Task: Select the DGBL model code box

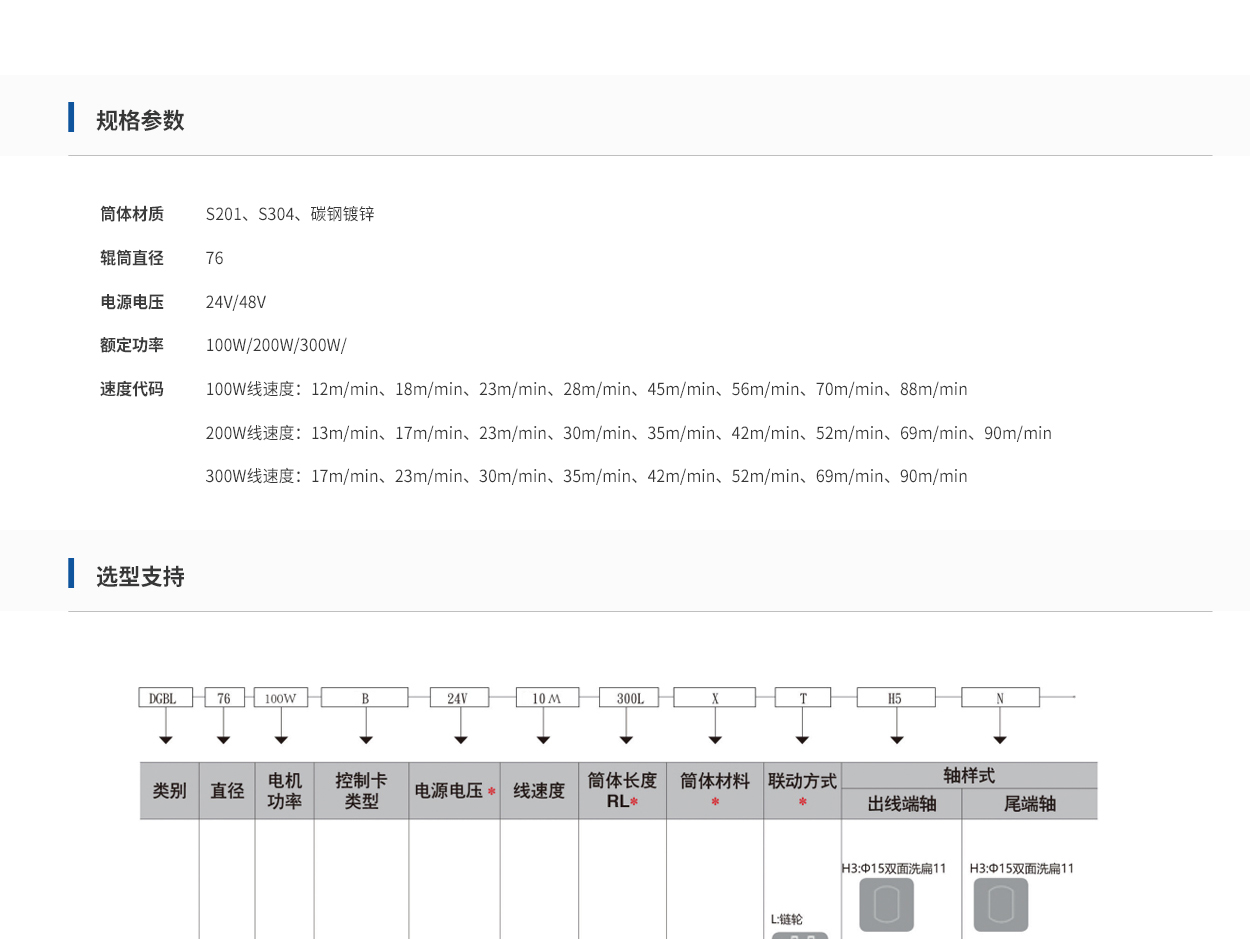Action: [165, 698]
